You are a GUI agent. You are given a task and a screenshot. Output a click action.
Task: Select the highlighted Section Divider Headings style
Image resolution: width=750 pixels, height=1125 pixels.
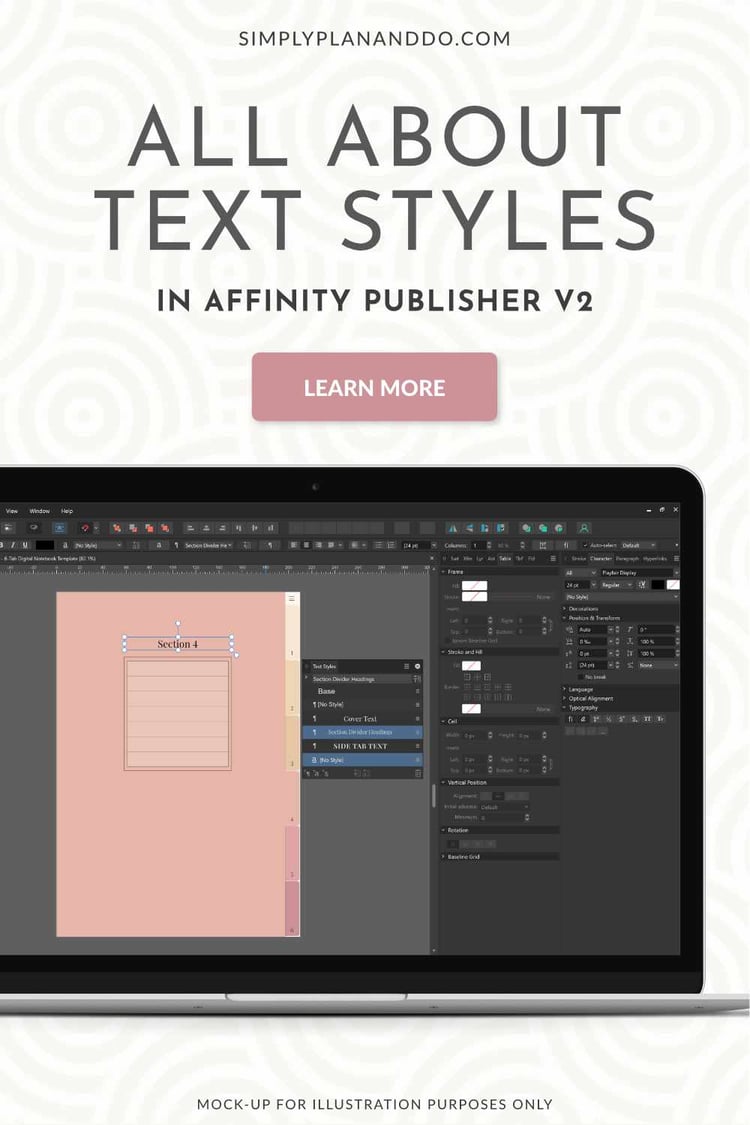click(x=362, y=733)
